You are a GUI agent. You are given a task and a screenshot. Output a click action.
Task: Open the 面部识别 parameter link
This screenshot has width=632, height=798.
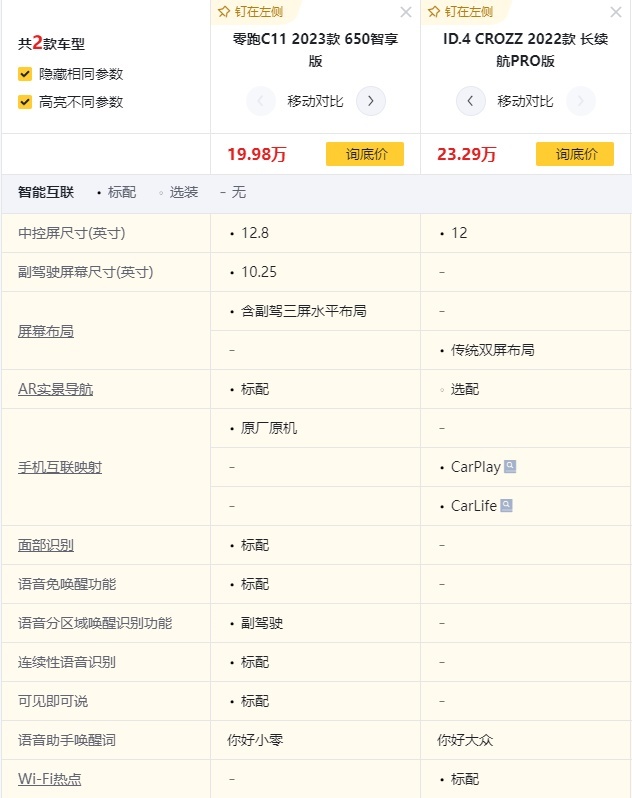coord(46,545)
